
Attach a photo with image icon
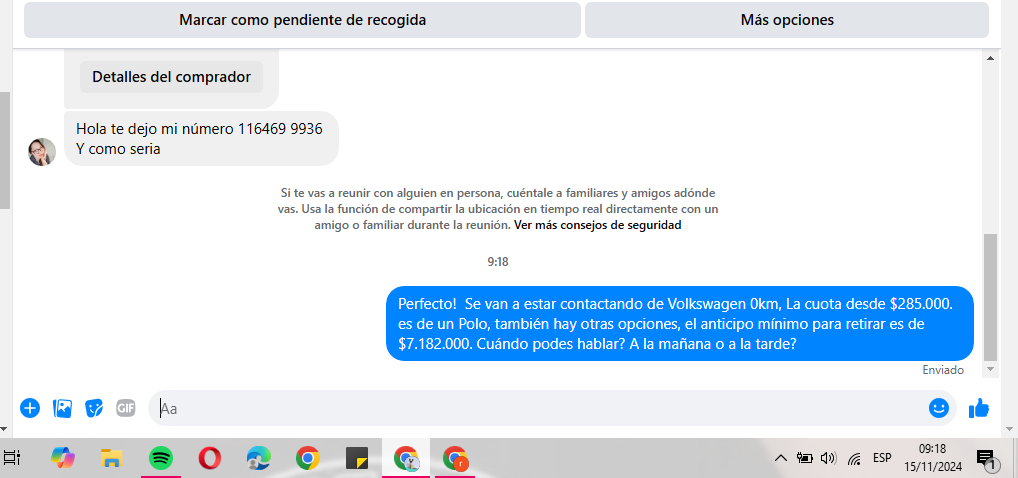tap(62, 408)
